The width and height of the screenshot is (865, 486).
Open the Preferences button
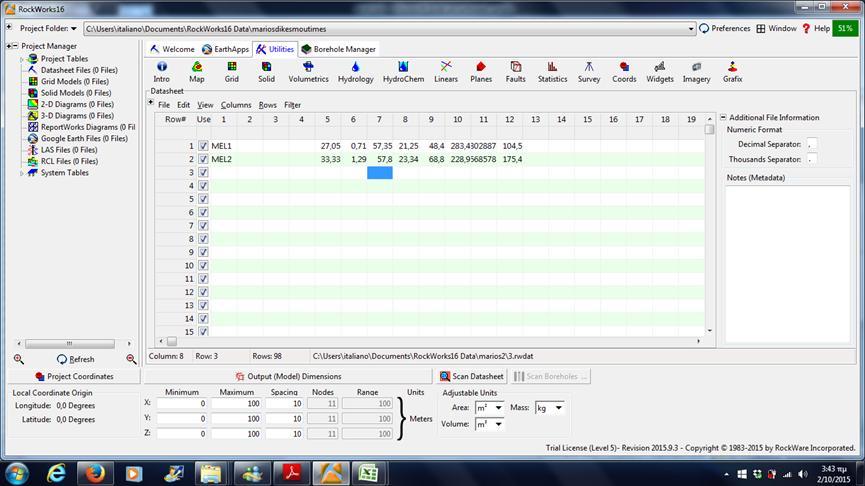[x=724, y=28]
